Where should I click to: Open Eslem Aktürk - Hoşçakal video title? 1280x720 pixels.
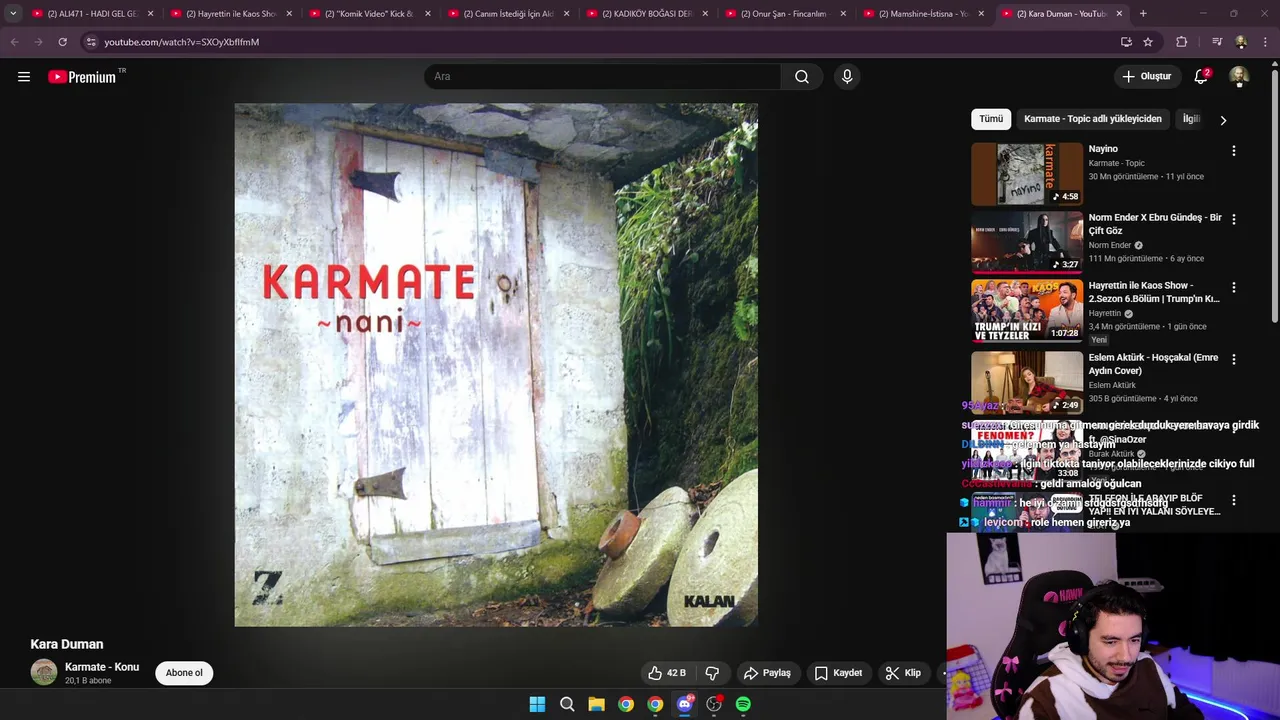click(1153, 364)
